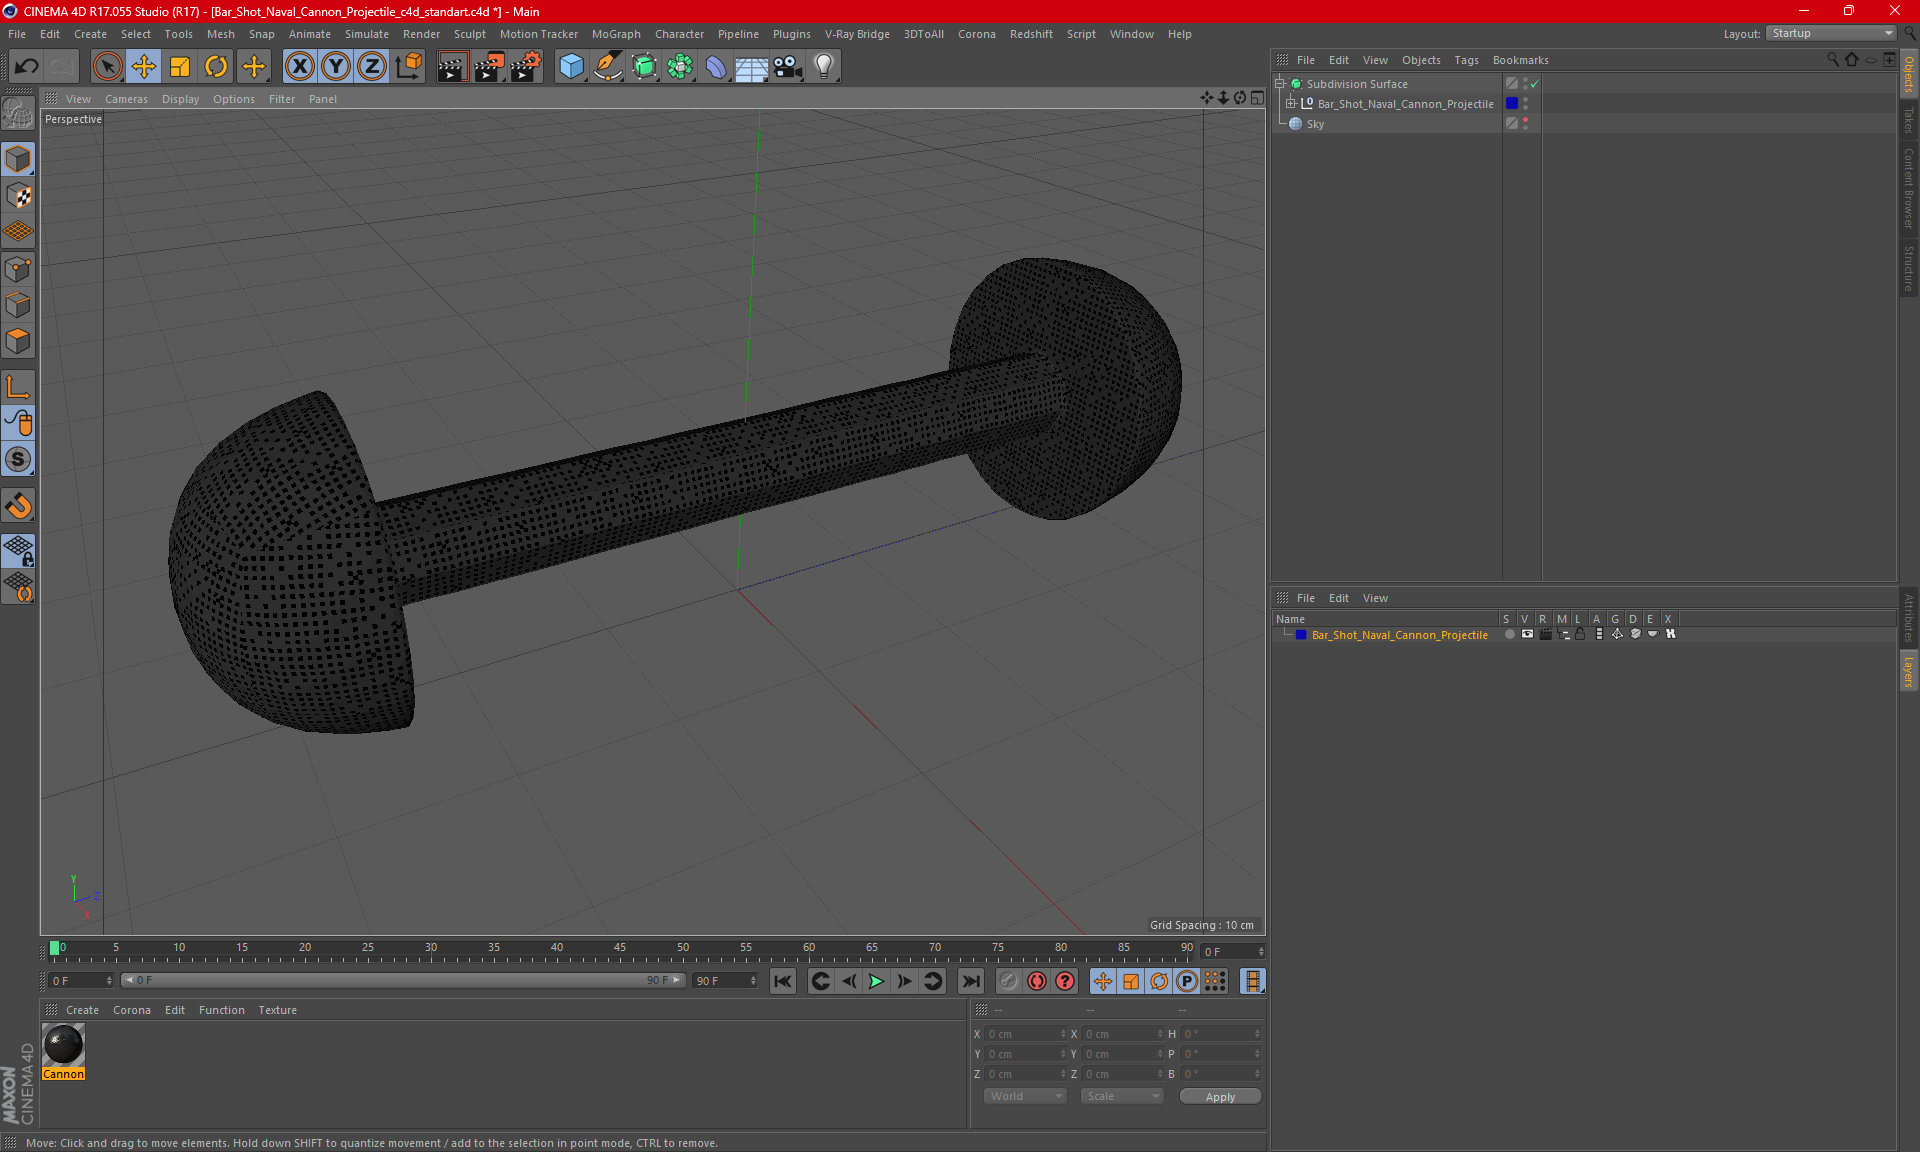The image size is (1920, 1152).
Task: Open the material manager Texture menu
Action: [x=277, y=1010]
